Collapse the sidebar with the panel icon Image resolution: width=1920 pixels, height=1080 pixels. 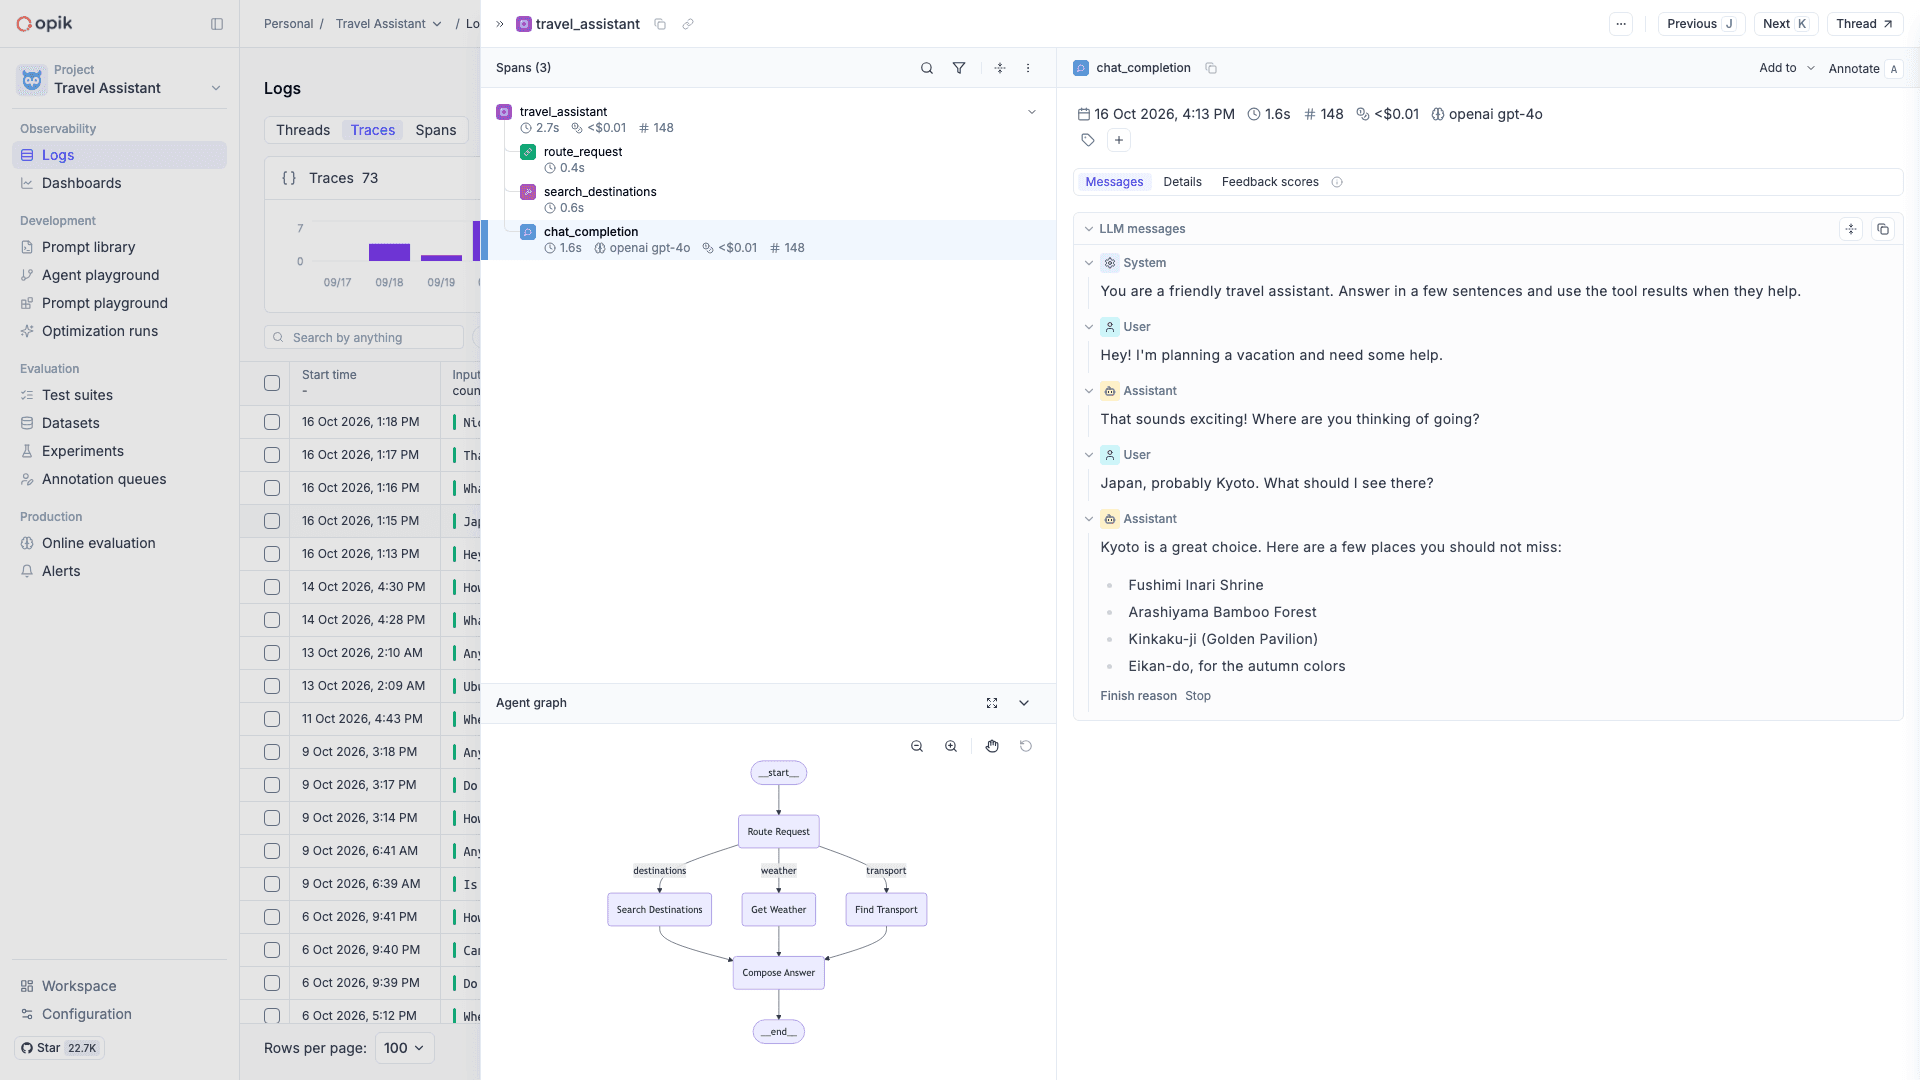coord(217,24)
